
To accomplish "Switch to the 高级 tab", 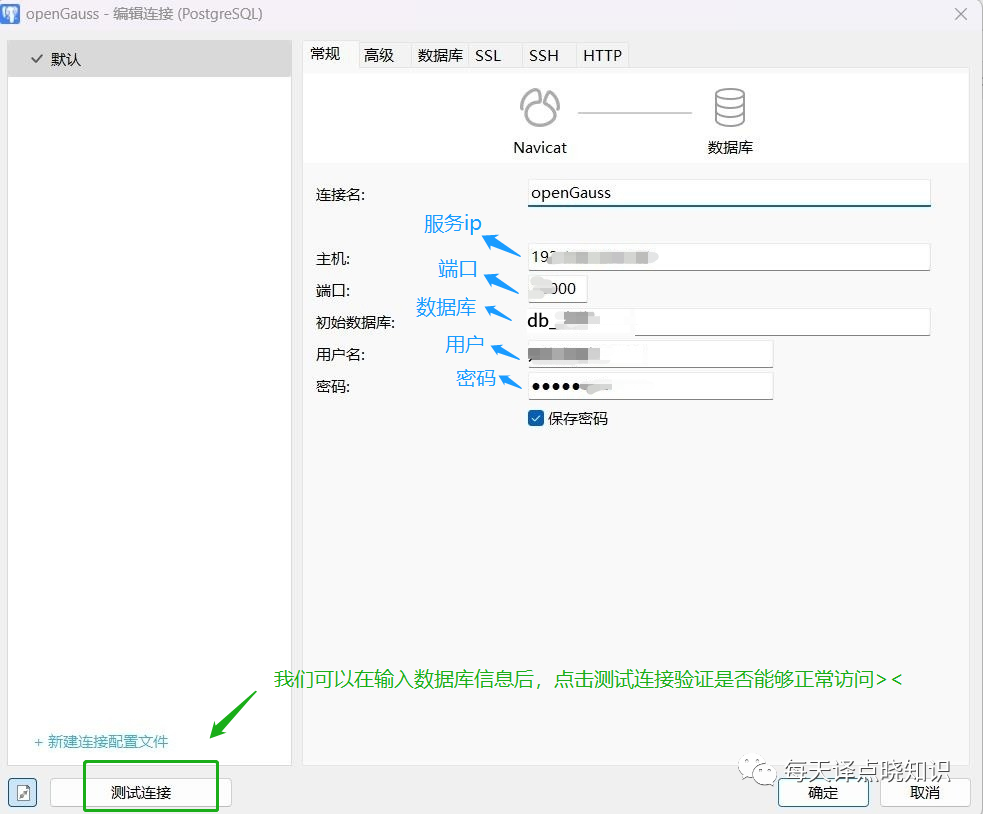I will point(380,55).
